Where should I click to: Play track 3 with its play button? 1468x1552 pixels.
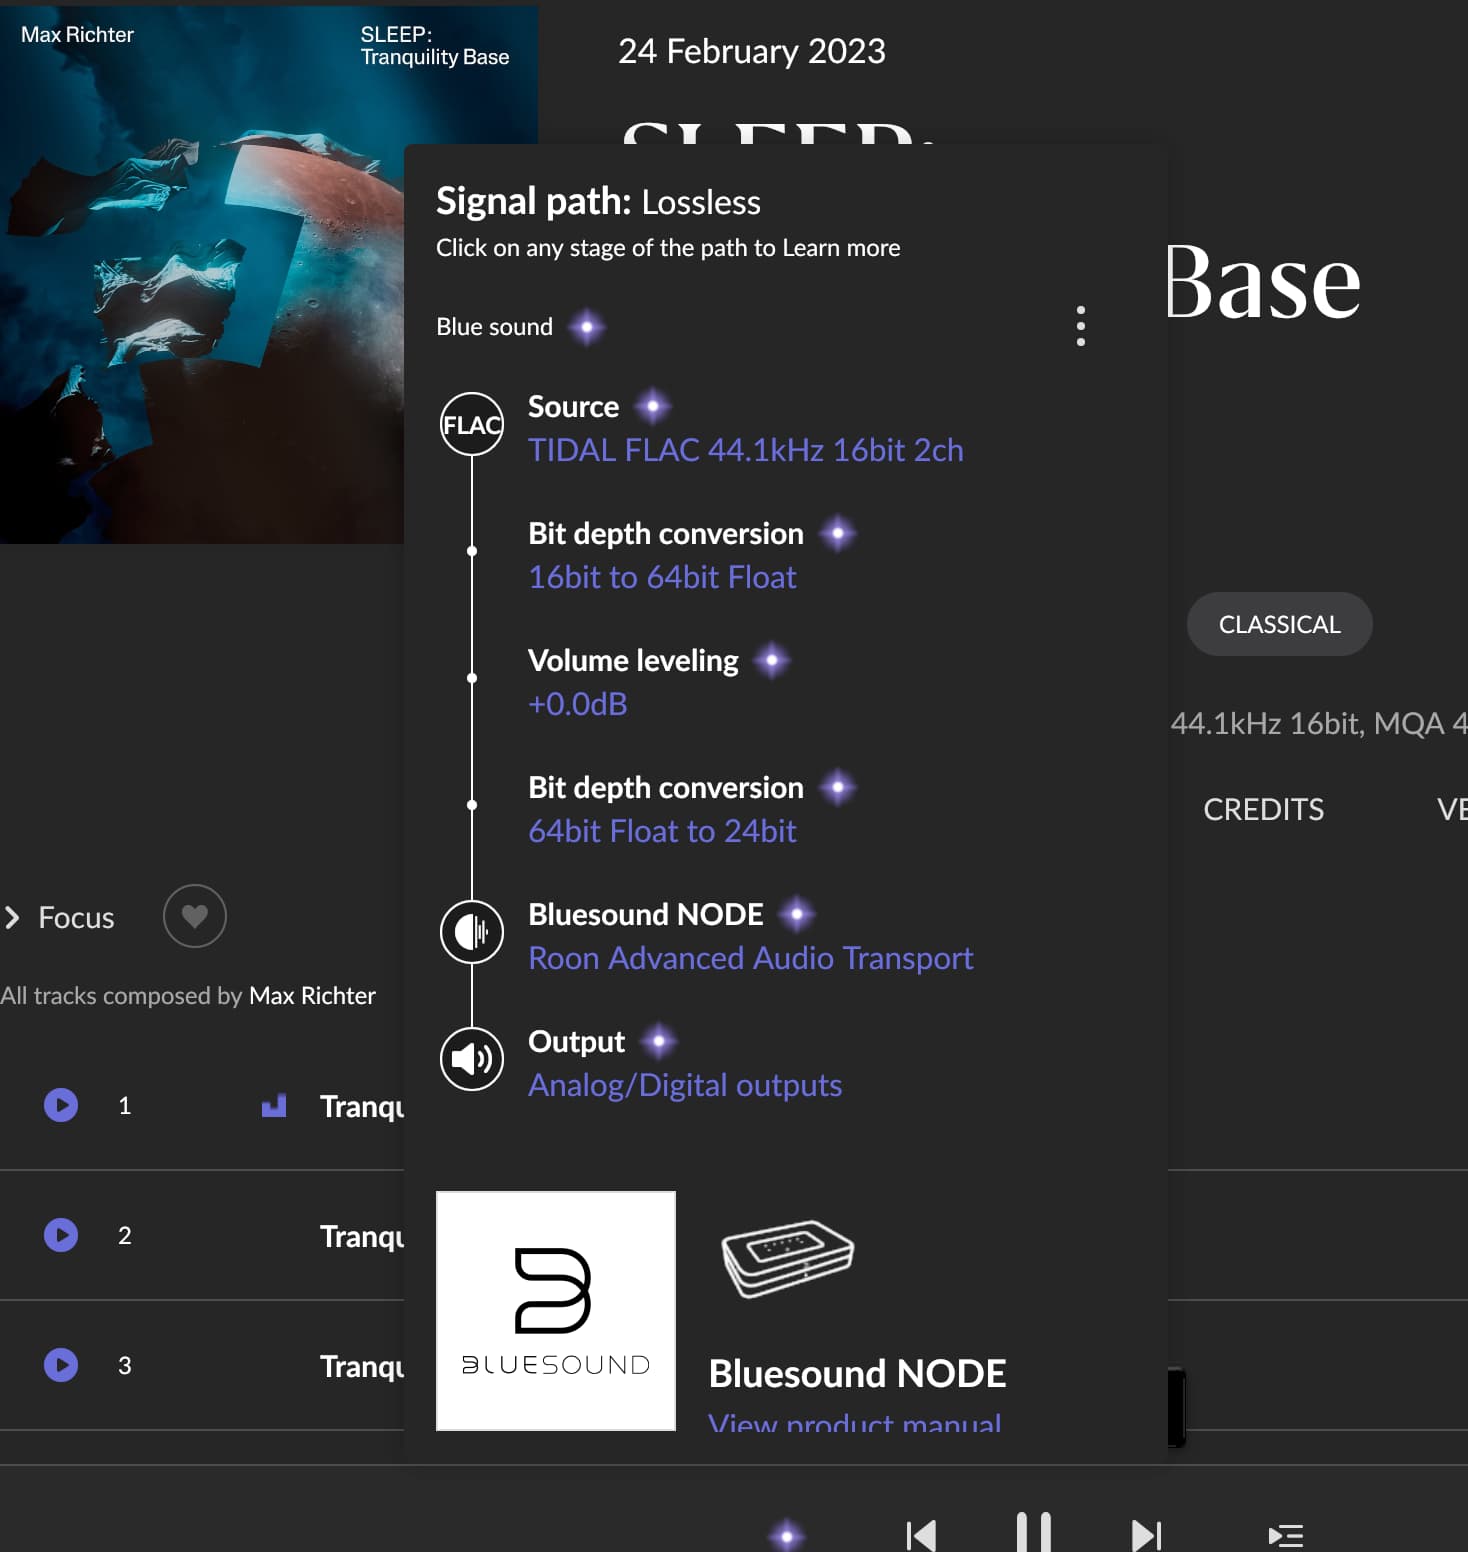[61, 1365]
